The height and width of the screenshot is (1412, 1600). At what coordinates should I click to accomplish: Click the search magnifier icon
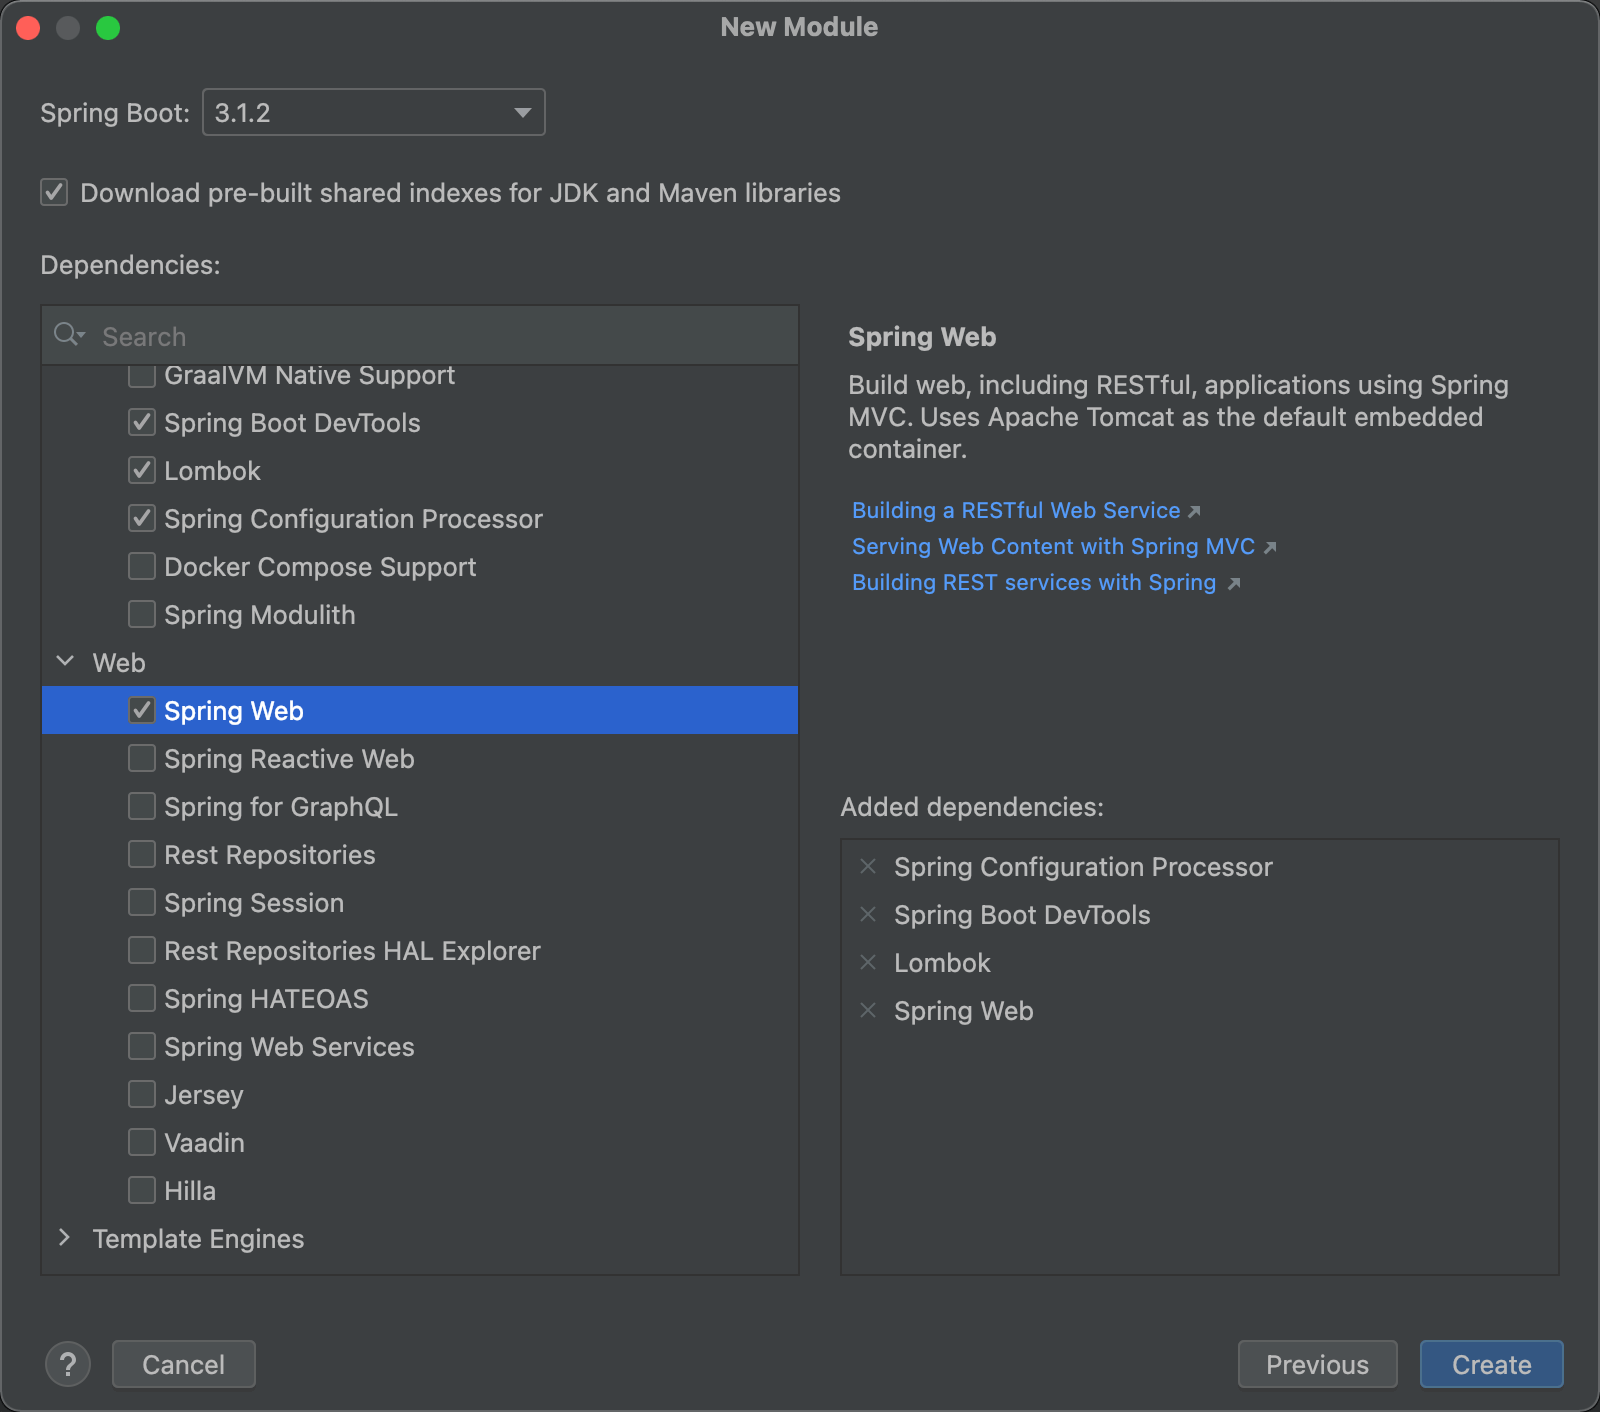tap(68, 335)
